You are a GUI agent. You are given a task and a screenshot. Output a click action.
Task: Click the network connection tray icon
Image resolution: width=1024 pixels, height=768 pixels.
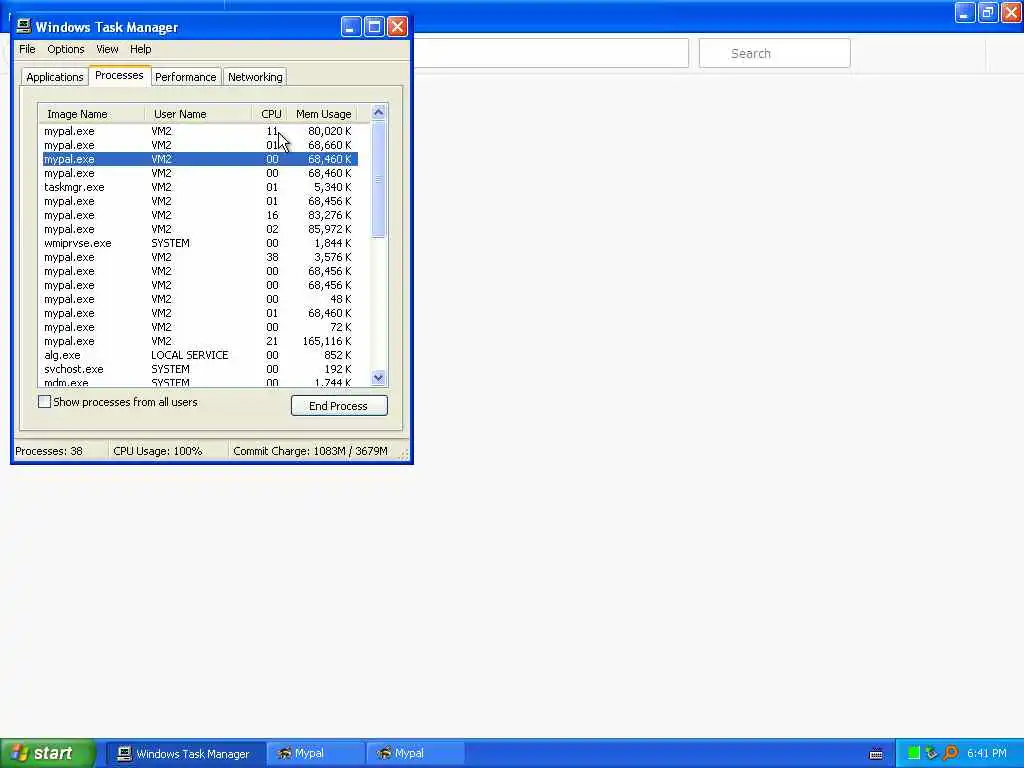(x=931, y=753)
